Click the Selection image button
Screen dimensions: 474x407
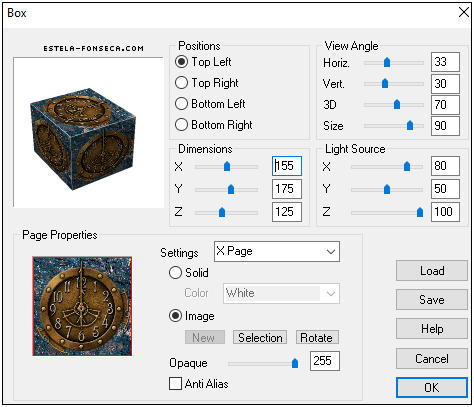pyautogui.click(x=260, y=338)
